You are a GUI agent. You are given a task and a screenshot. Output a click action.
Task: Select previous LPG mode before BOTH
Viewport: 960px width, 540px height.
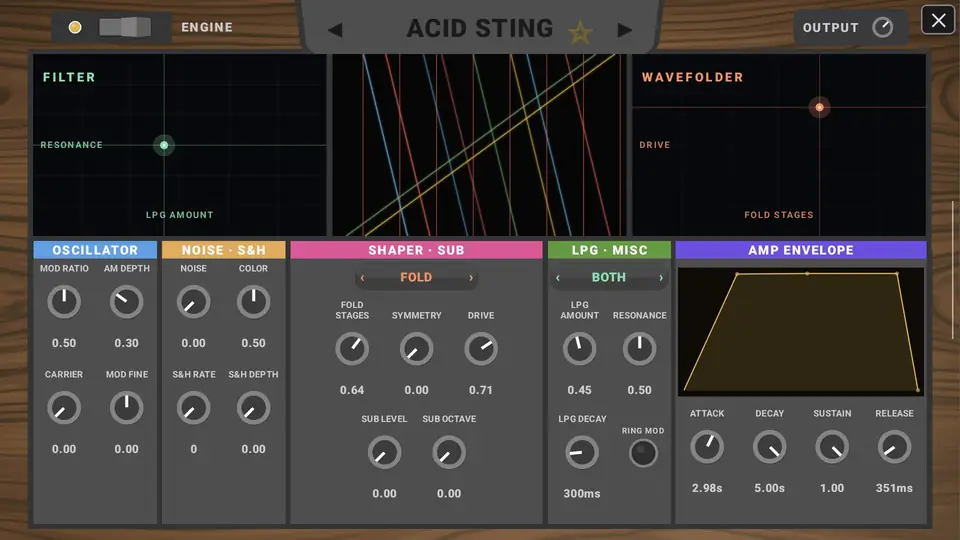click(558, 278)
